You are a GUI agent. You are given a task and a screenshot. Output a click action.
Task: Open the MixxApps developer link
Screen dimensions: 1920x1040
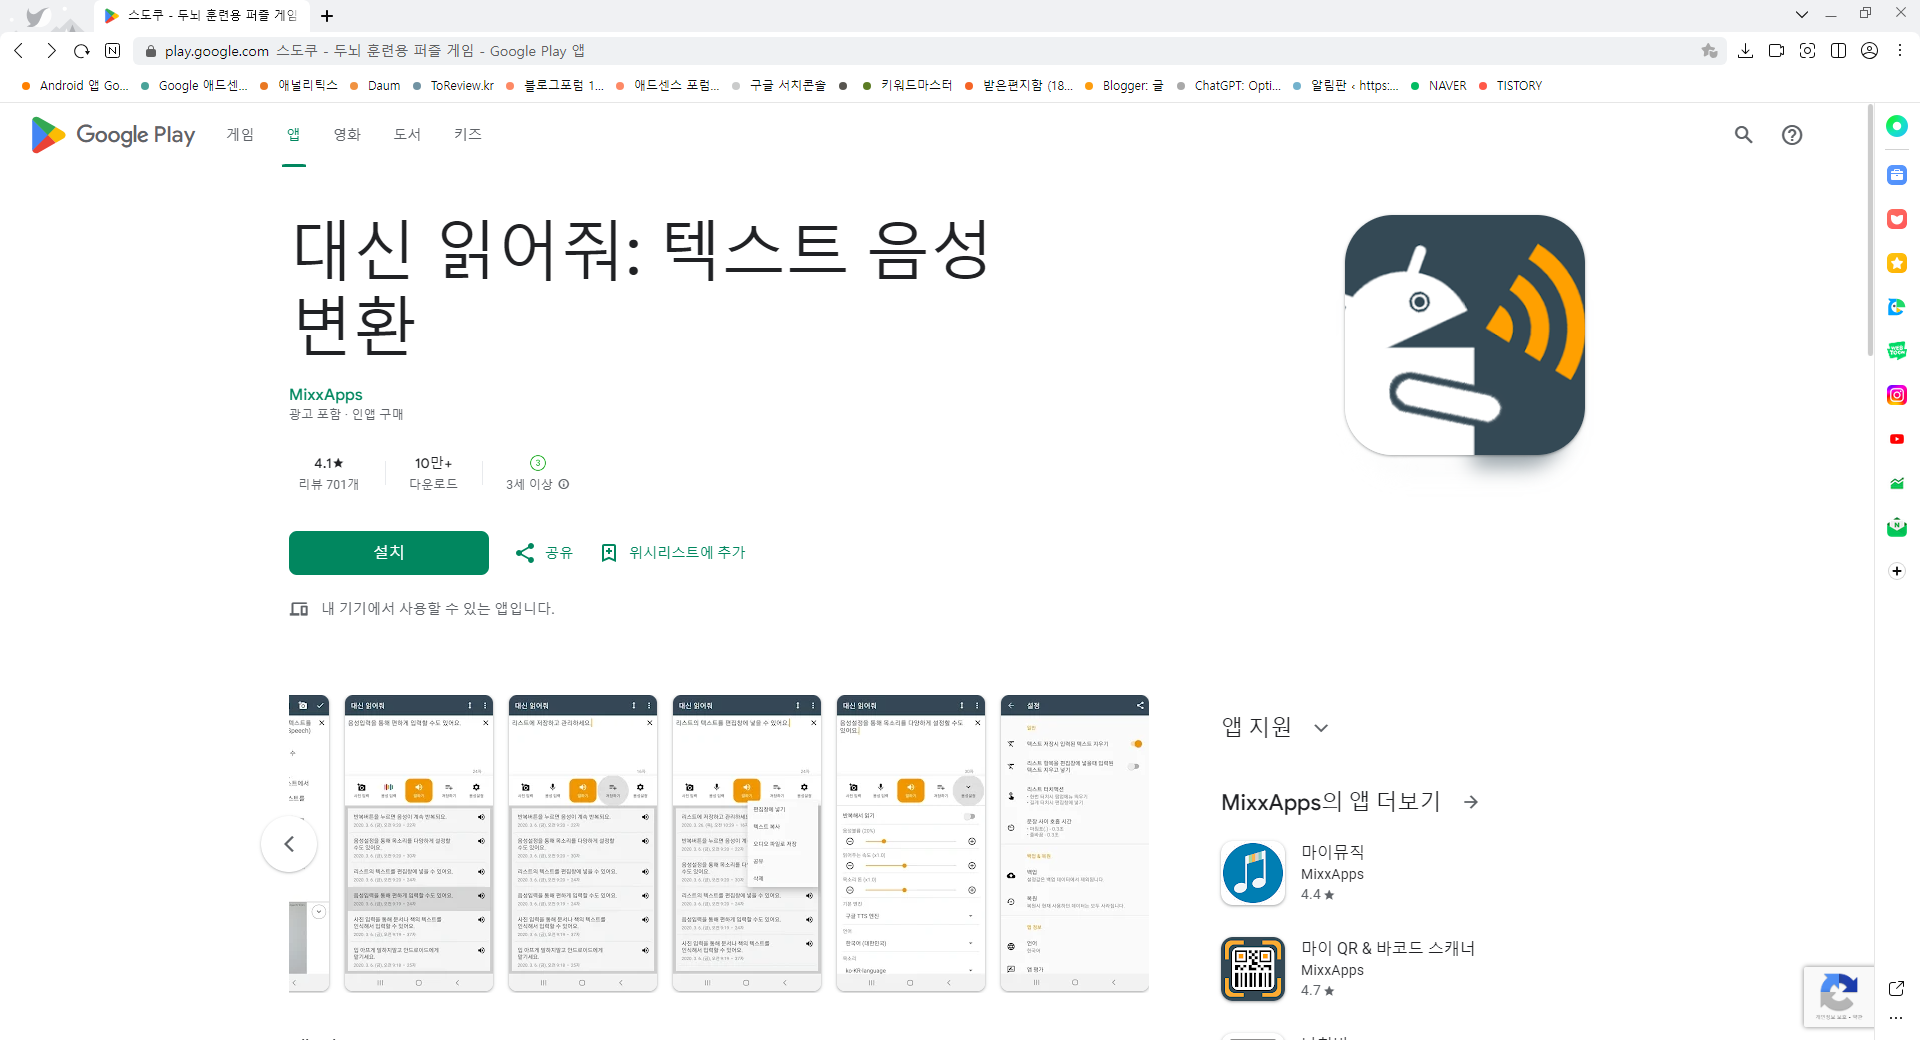click(325, 394)
